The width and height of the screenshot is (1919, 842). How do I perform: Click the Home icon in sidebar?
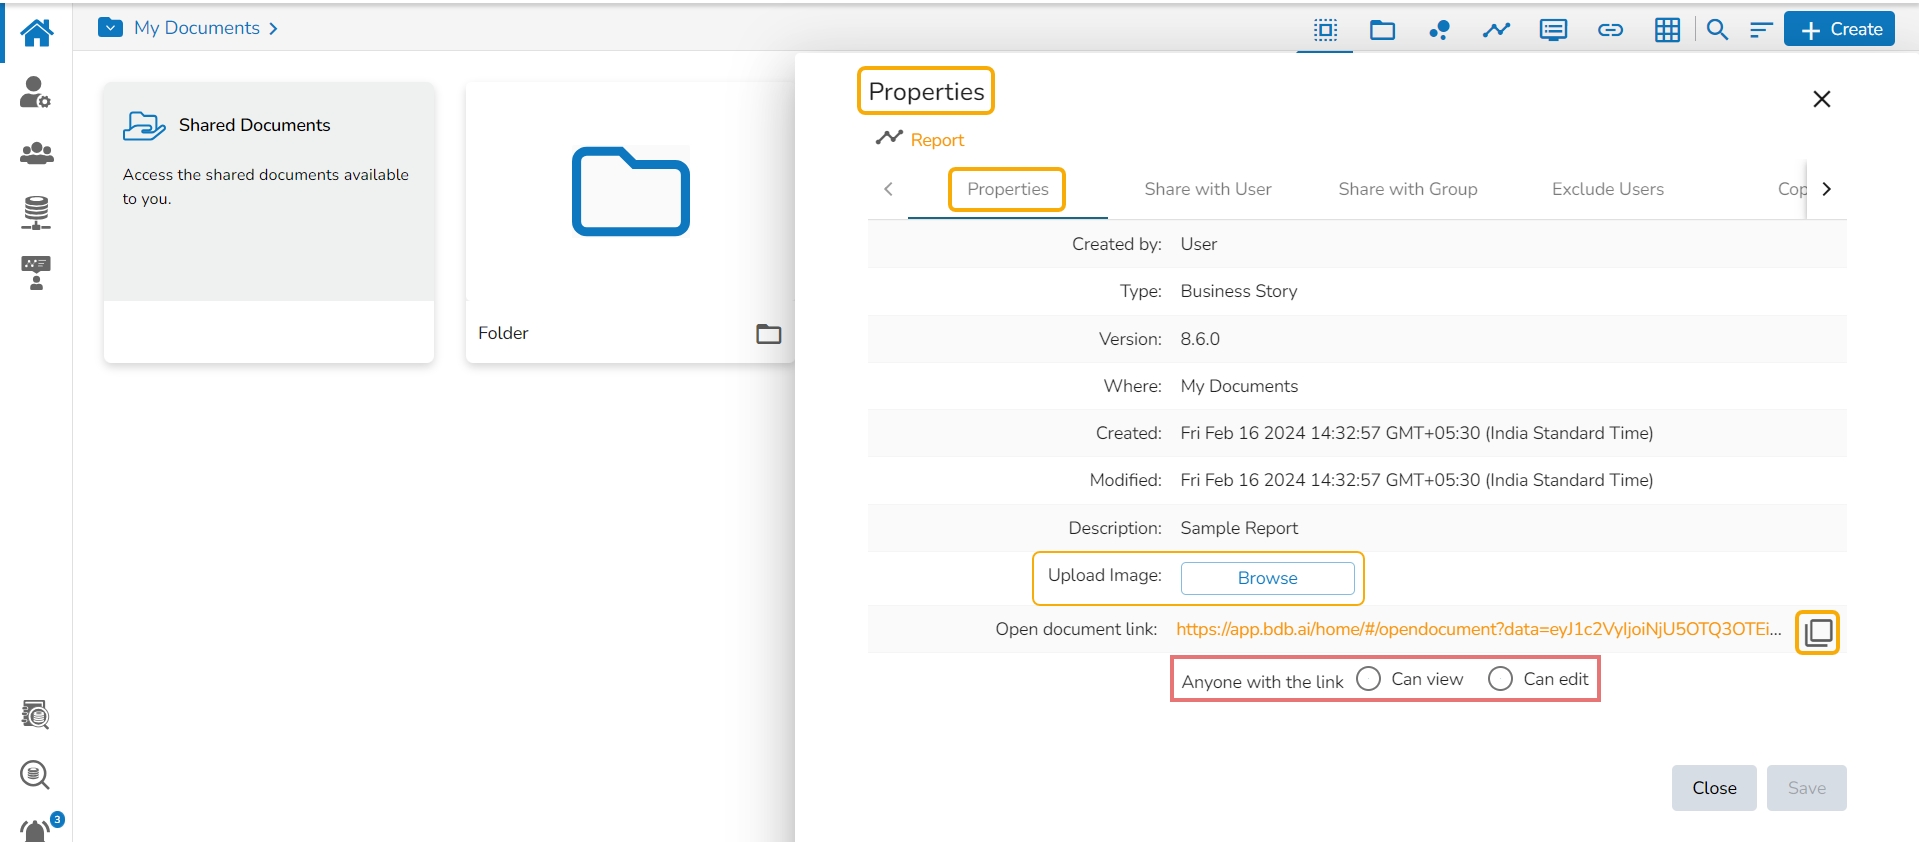pyautogui.click(x=37, y=33)
